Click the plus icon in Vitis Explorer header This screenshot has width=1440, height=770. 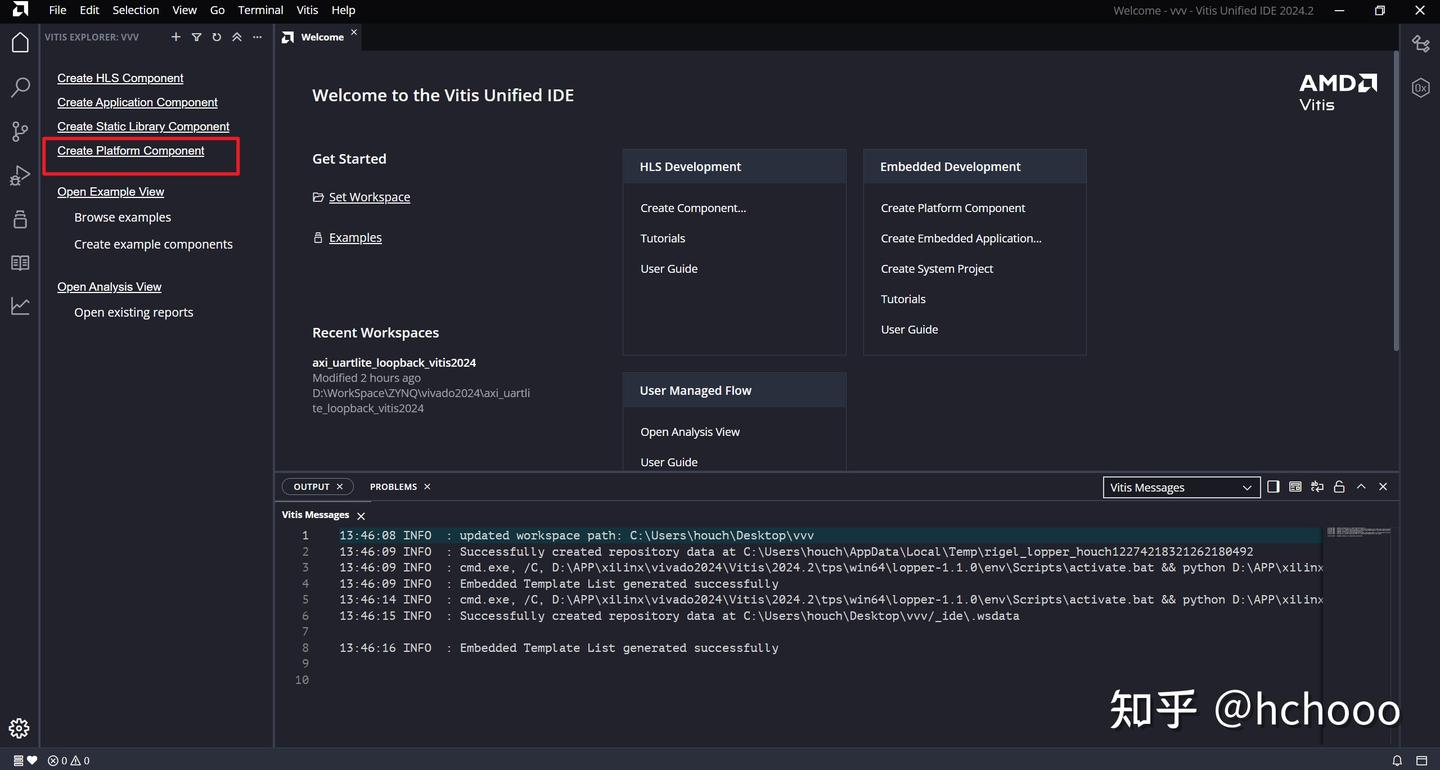(x=176, y=37)
